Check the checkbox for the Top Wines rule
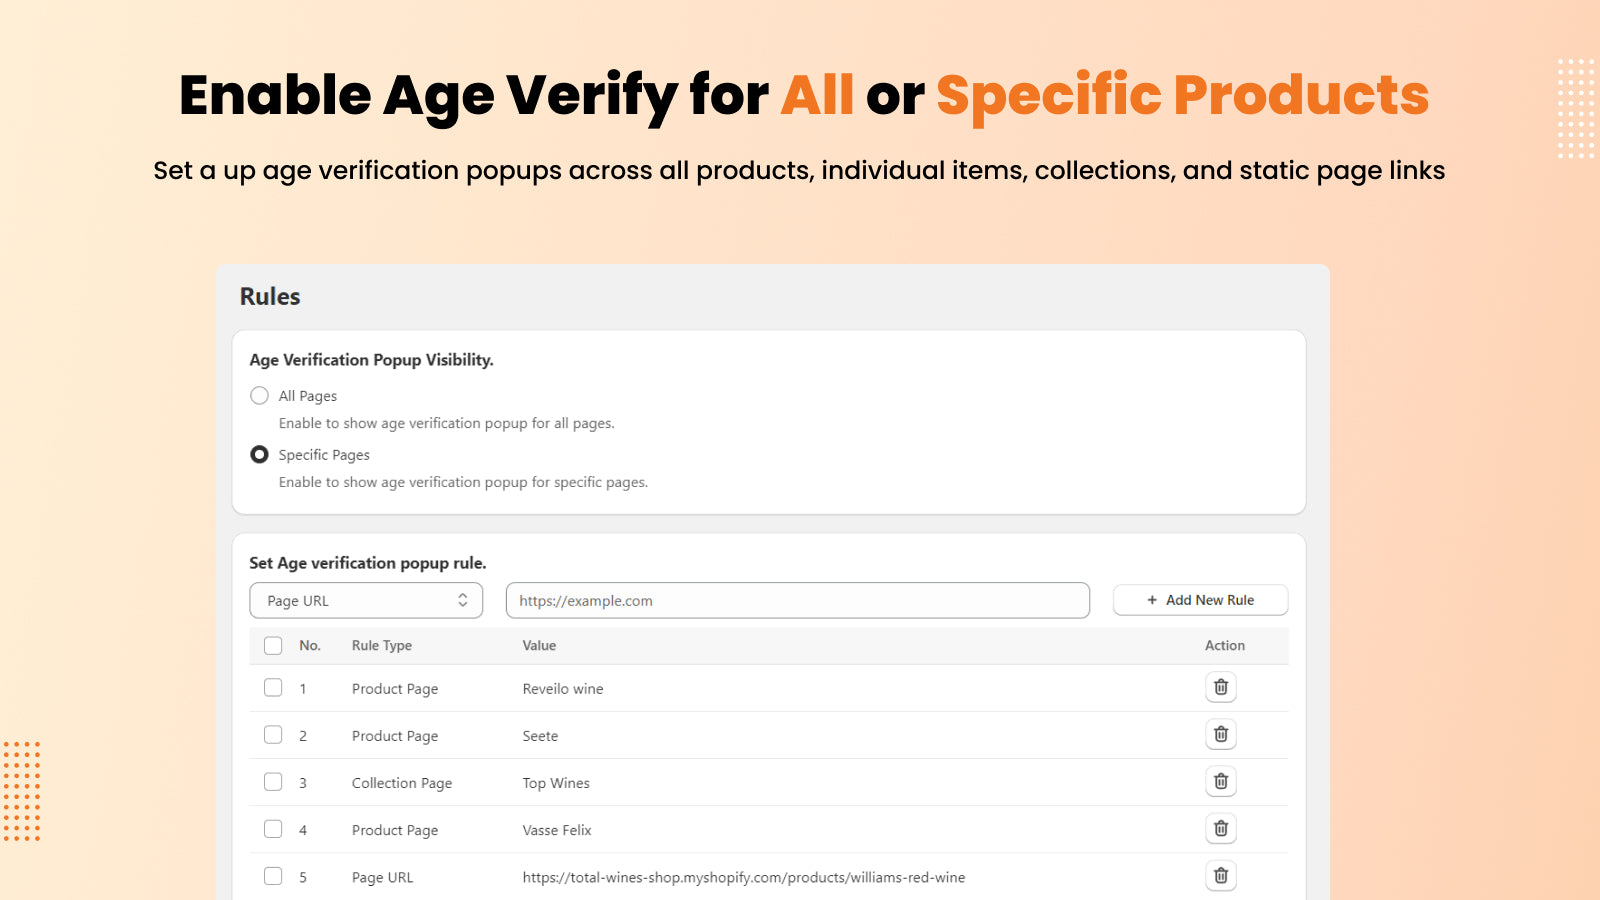This screenshot has height=900, width=1600. click(273, 781)
